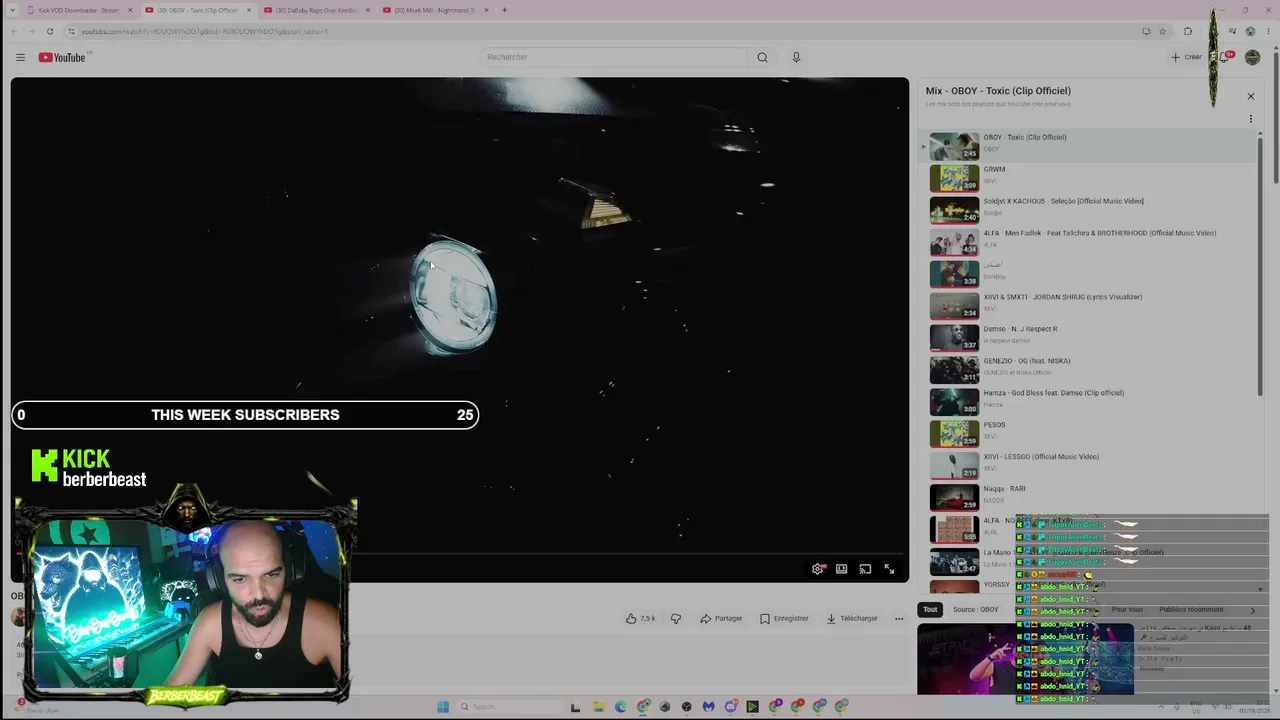Viewport: 1280px width, 720px height.
Task: Cast the video to another screen
Action: tap(865, 569)
